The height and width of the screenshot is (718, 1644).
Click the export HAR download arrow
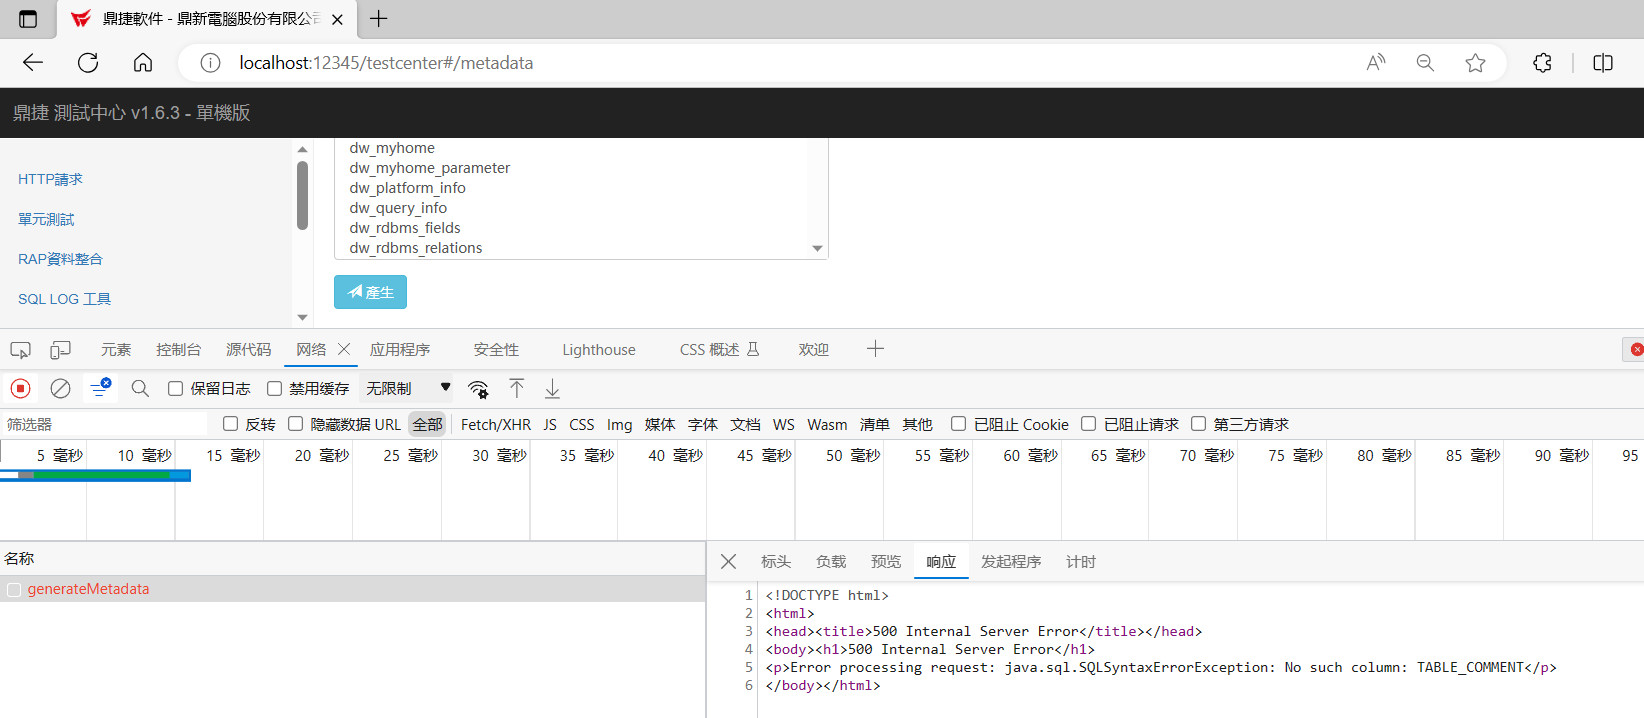[552, 388]
